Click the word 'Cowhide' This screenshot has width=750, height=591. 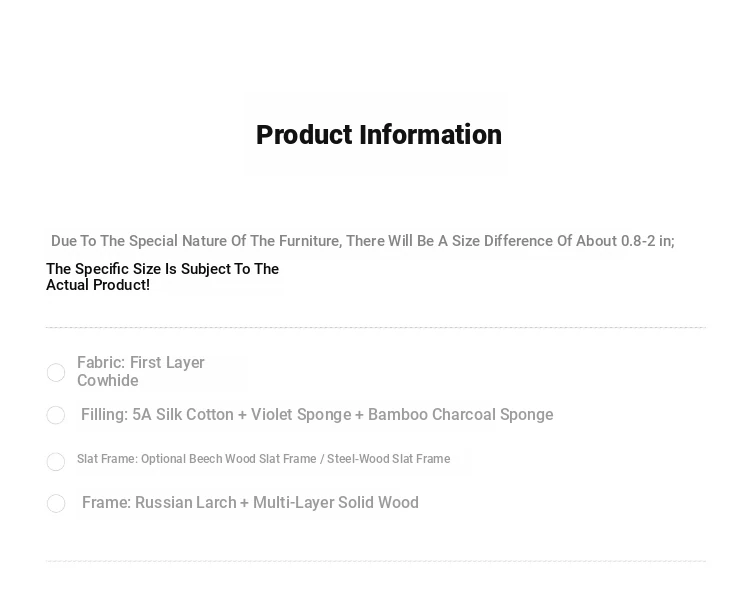[x=108, y=381]
